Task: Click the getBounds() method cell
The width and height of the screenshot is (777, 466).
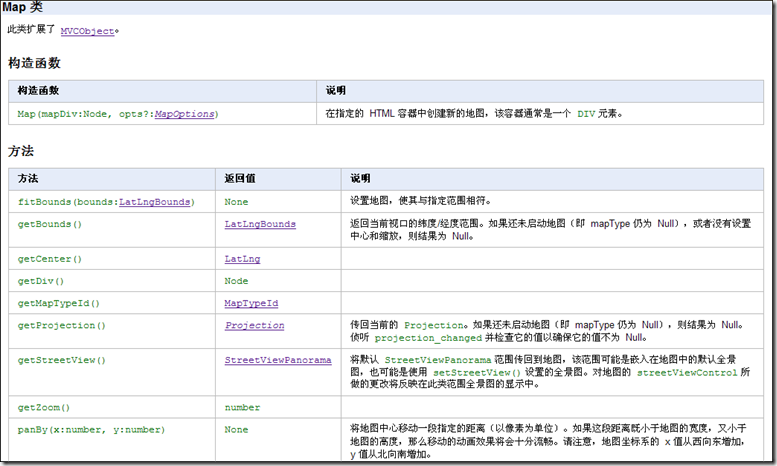Action: [x=112, y=230]
